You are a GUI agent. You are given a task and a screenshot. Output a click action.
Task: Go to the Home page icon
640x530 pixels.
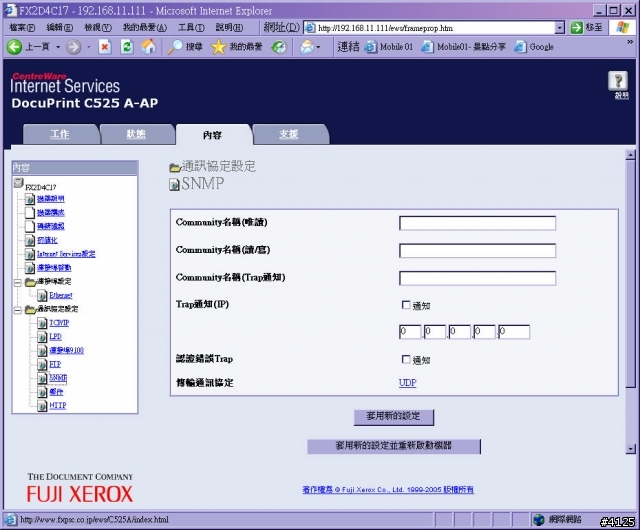[x=149, y=47]
